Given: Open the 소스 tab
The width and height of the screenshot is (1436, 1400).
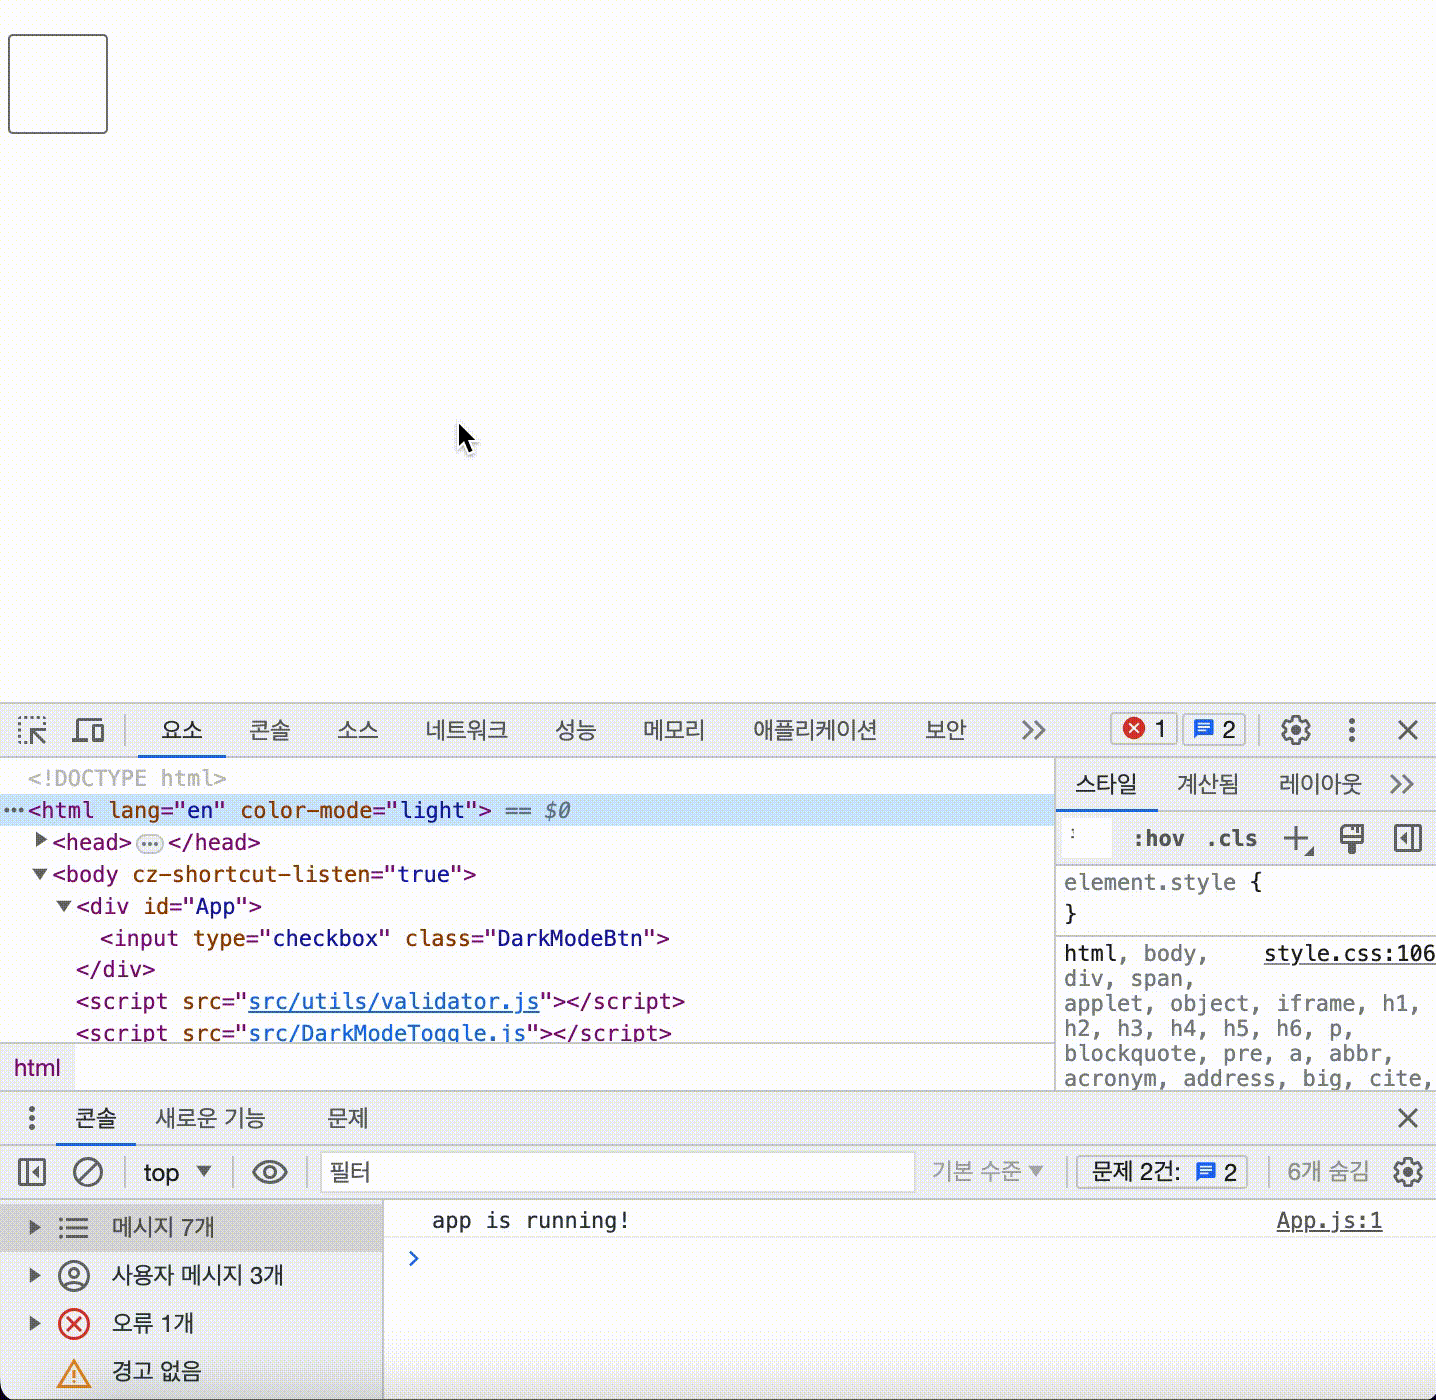Looking at the screenshot, I should point(357,730).
